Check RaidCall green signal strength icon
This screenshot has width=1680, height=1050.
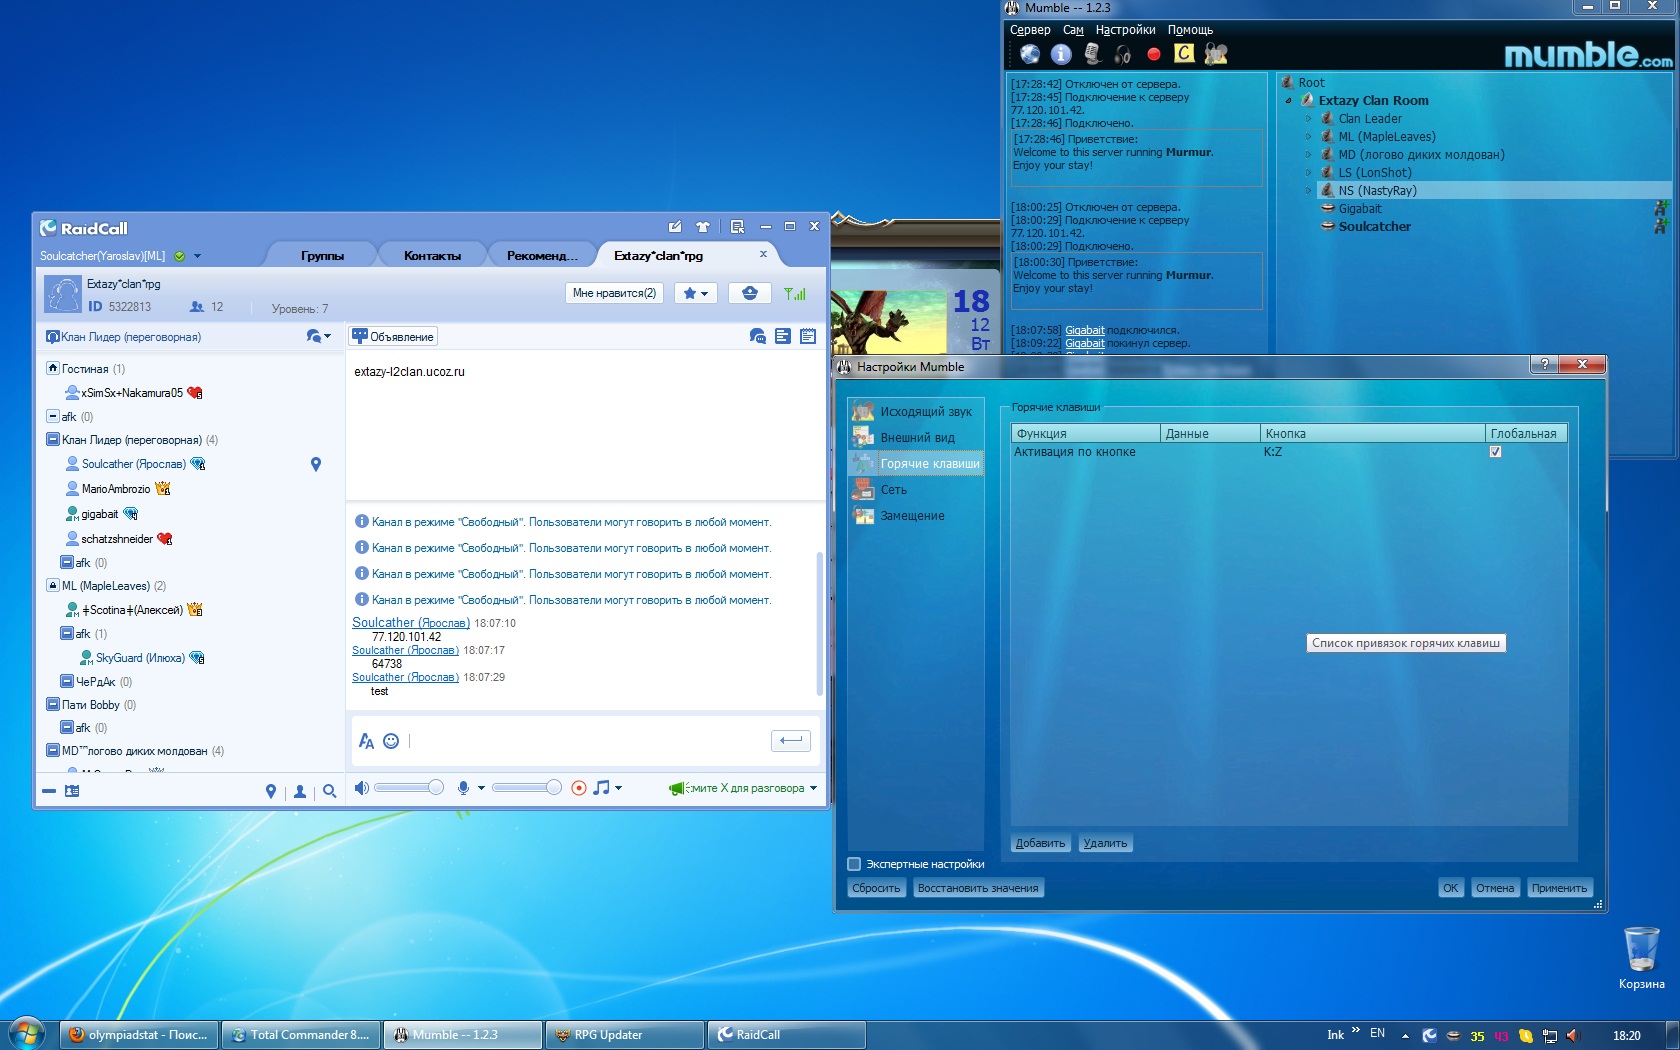[x=795, y=293]
